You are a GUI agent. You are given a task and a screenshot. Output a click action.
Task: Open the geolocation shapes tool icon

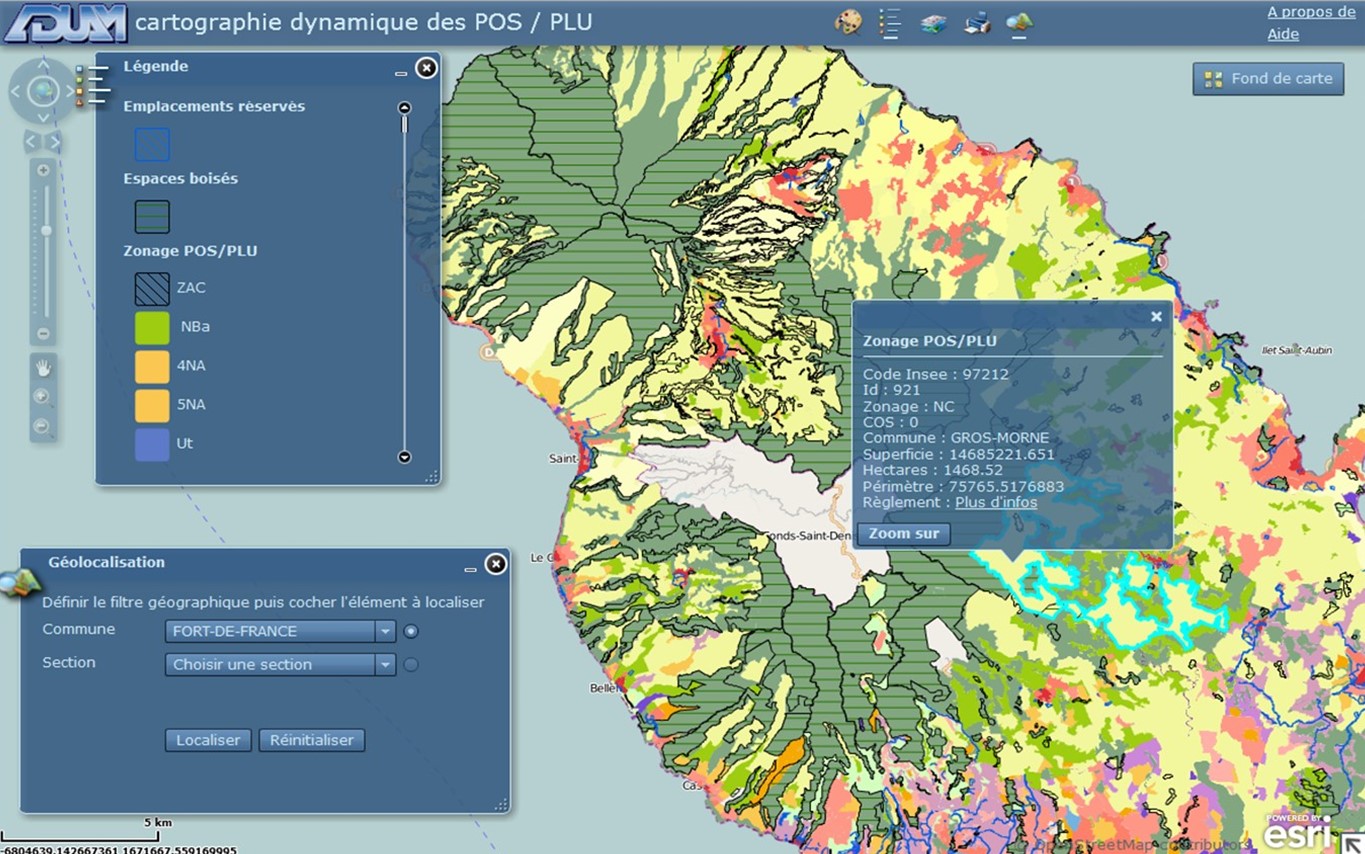point(1019,23)
